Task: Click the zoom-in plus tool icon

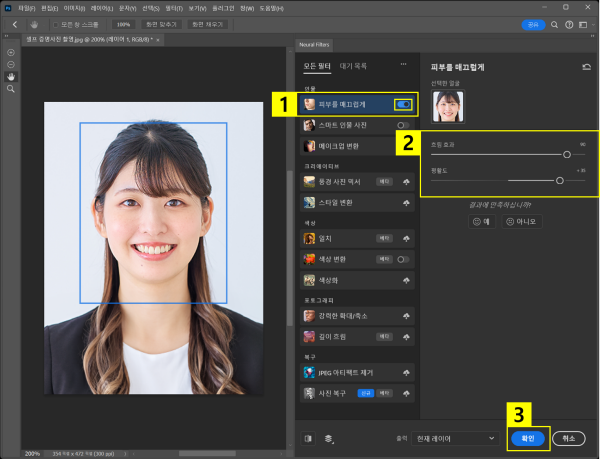Action: (11, 51)
